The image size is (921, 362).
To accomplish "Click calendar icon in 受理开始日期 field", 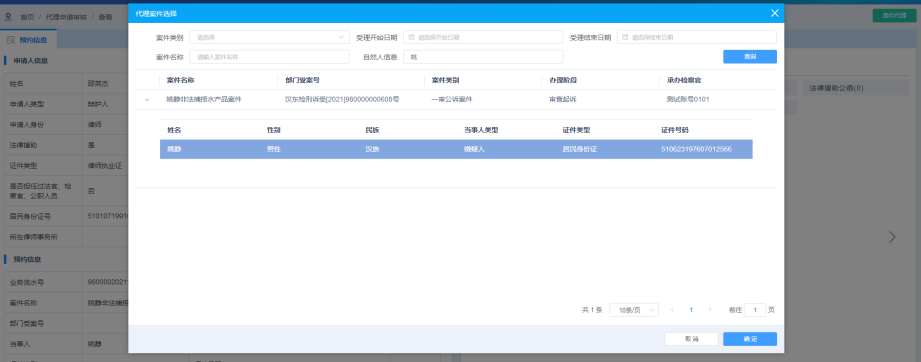I will point(412,37).
